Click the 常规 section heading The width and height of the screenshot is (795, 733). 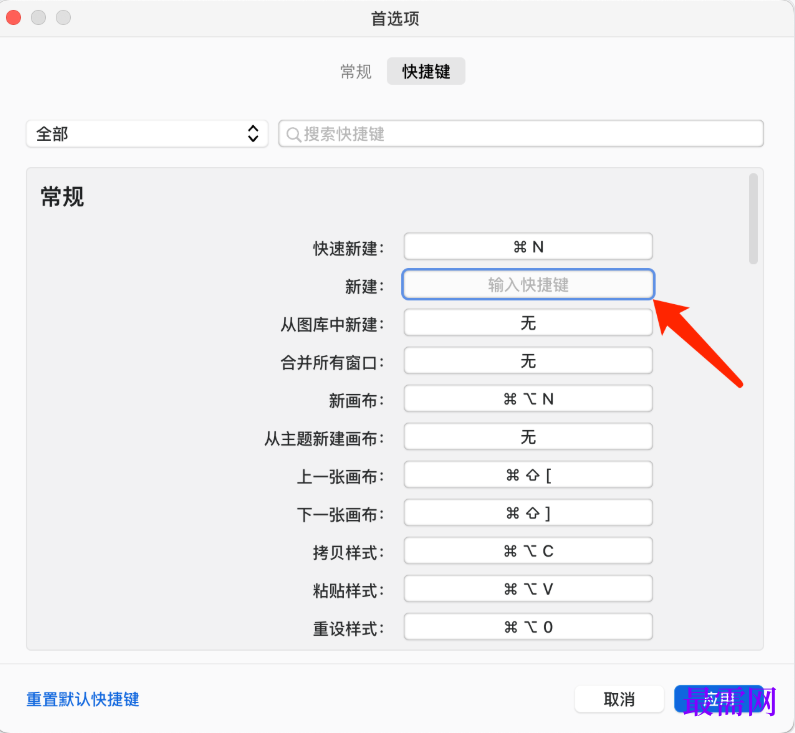(62, 197)
